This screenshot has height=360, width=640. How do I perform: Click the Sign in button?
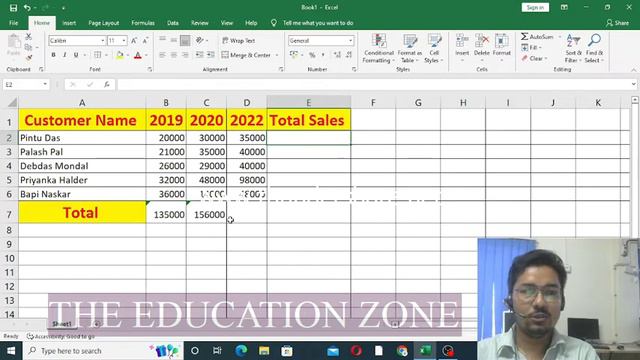[535, 7]
